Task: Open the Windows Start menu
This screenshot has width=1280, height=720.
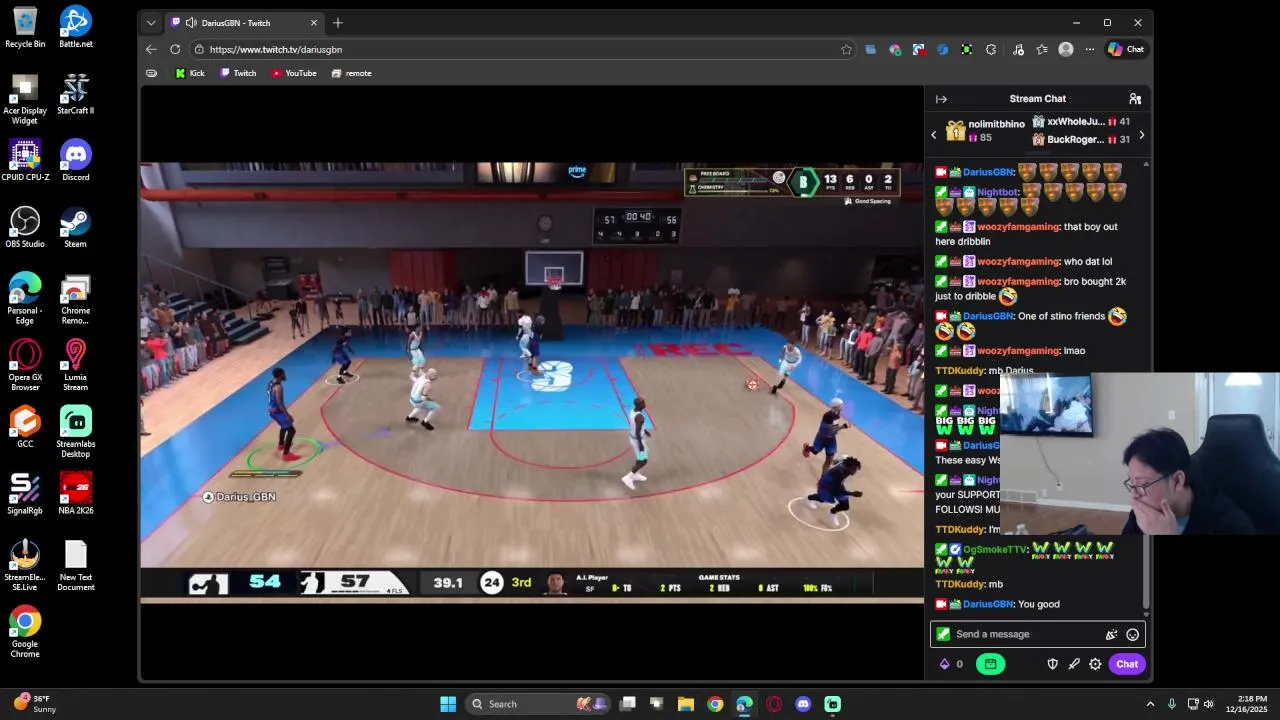Action: coord(448,704)
